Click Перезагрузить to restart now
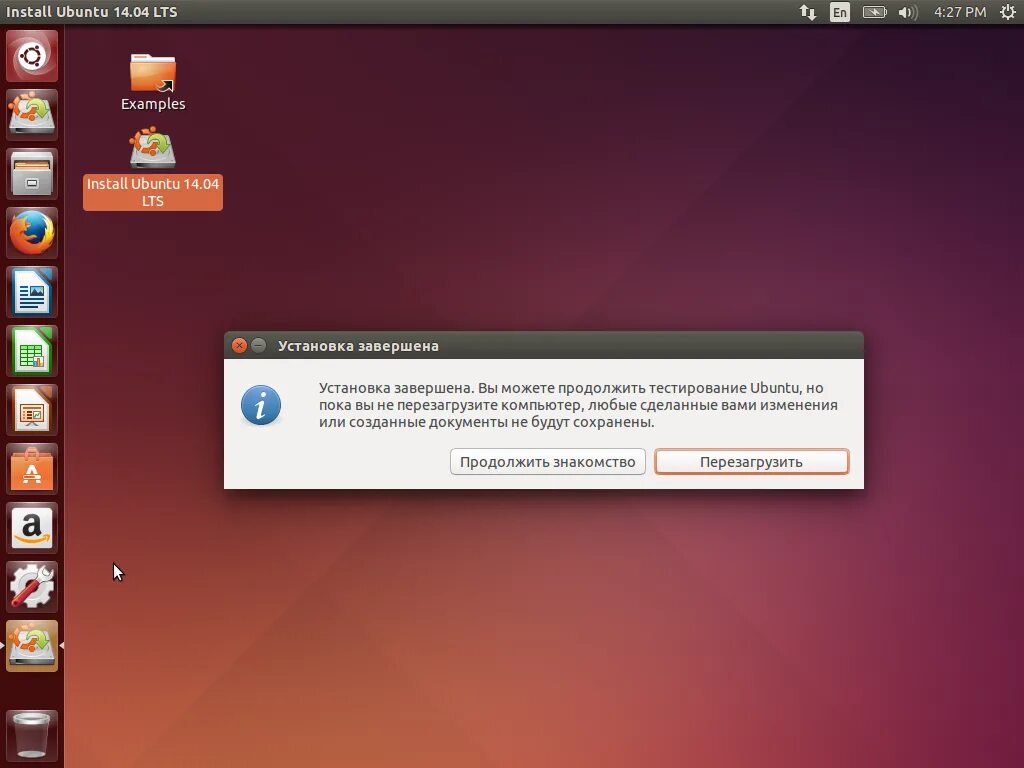1024x768 pixels. [x=752, y=462]
